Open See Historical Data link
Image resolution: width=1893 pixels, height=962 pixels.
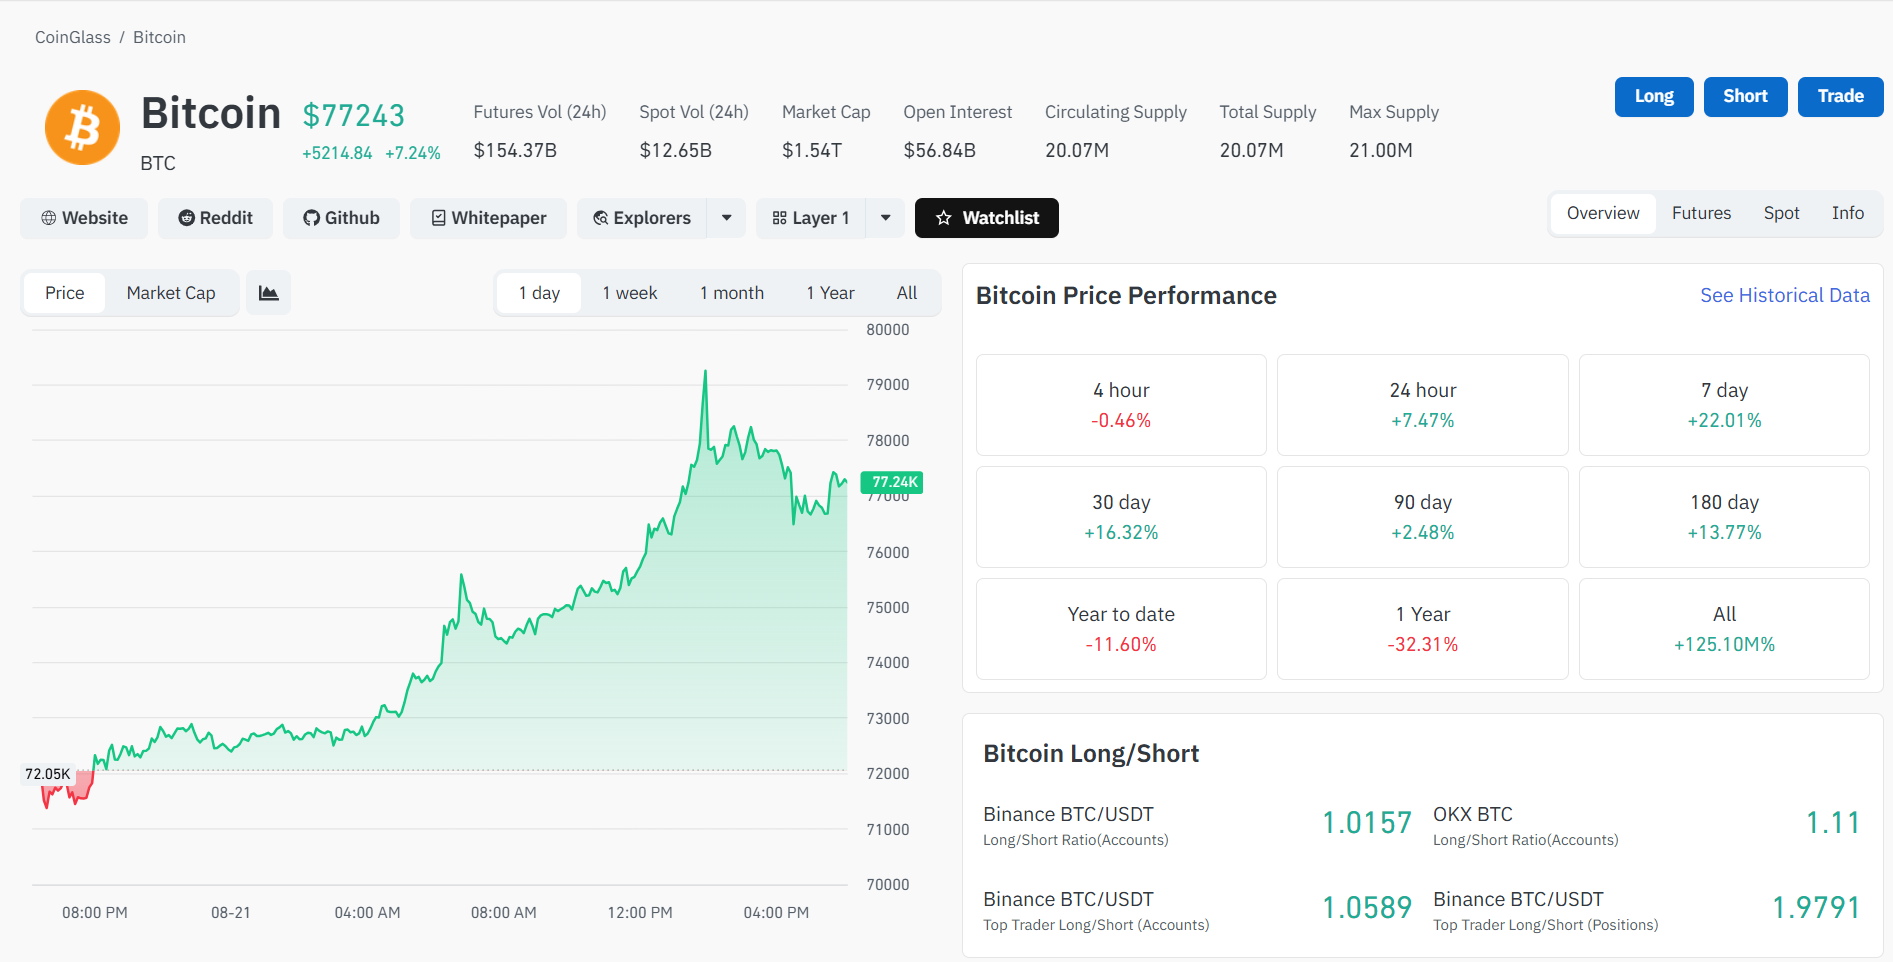point(1785,295)
